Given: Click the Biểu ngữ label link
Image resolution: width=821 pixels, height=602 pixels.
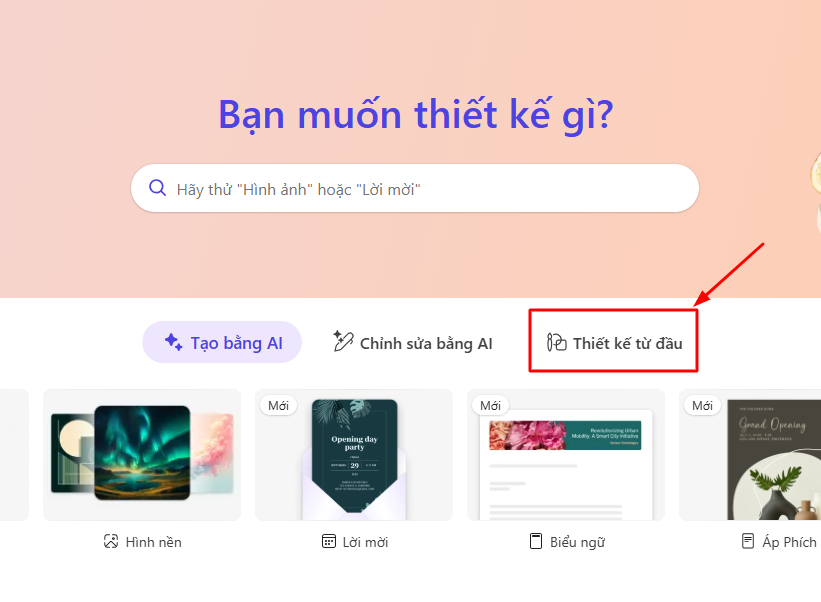Looking at the screenshot, I should point(578,542).
